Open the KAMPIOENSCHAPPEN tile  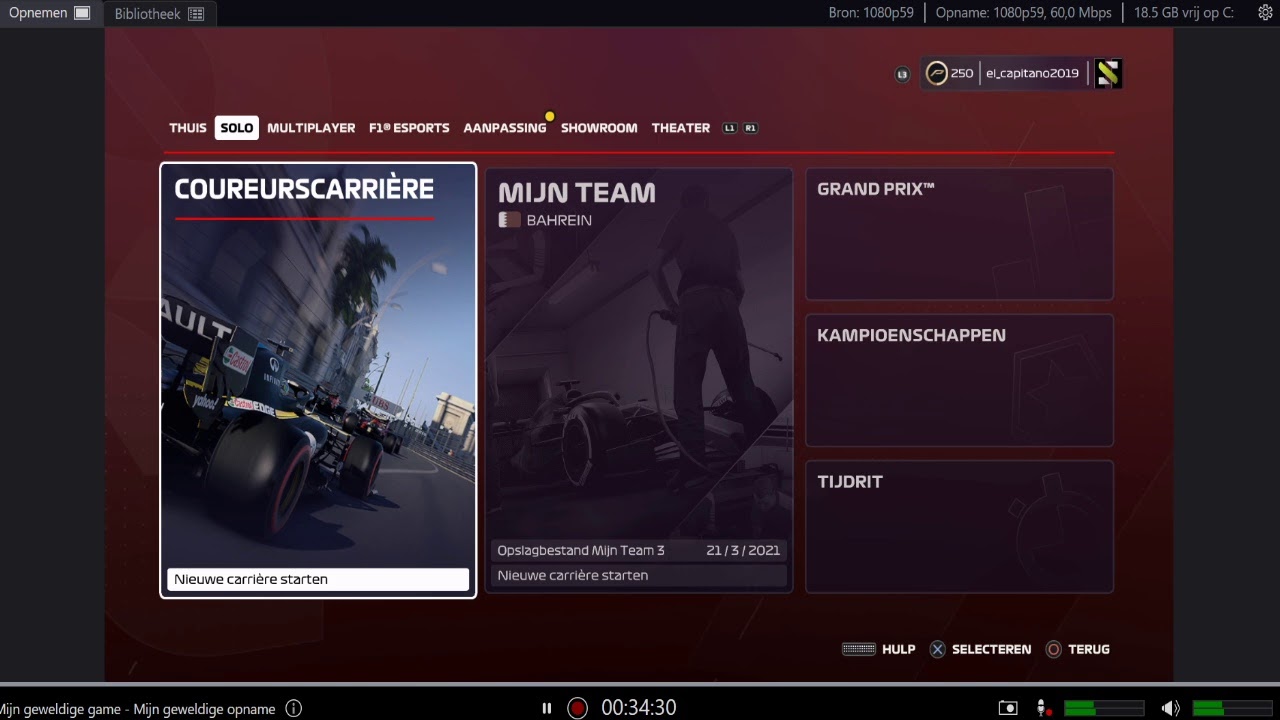959,380
